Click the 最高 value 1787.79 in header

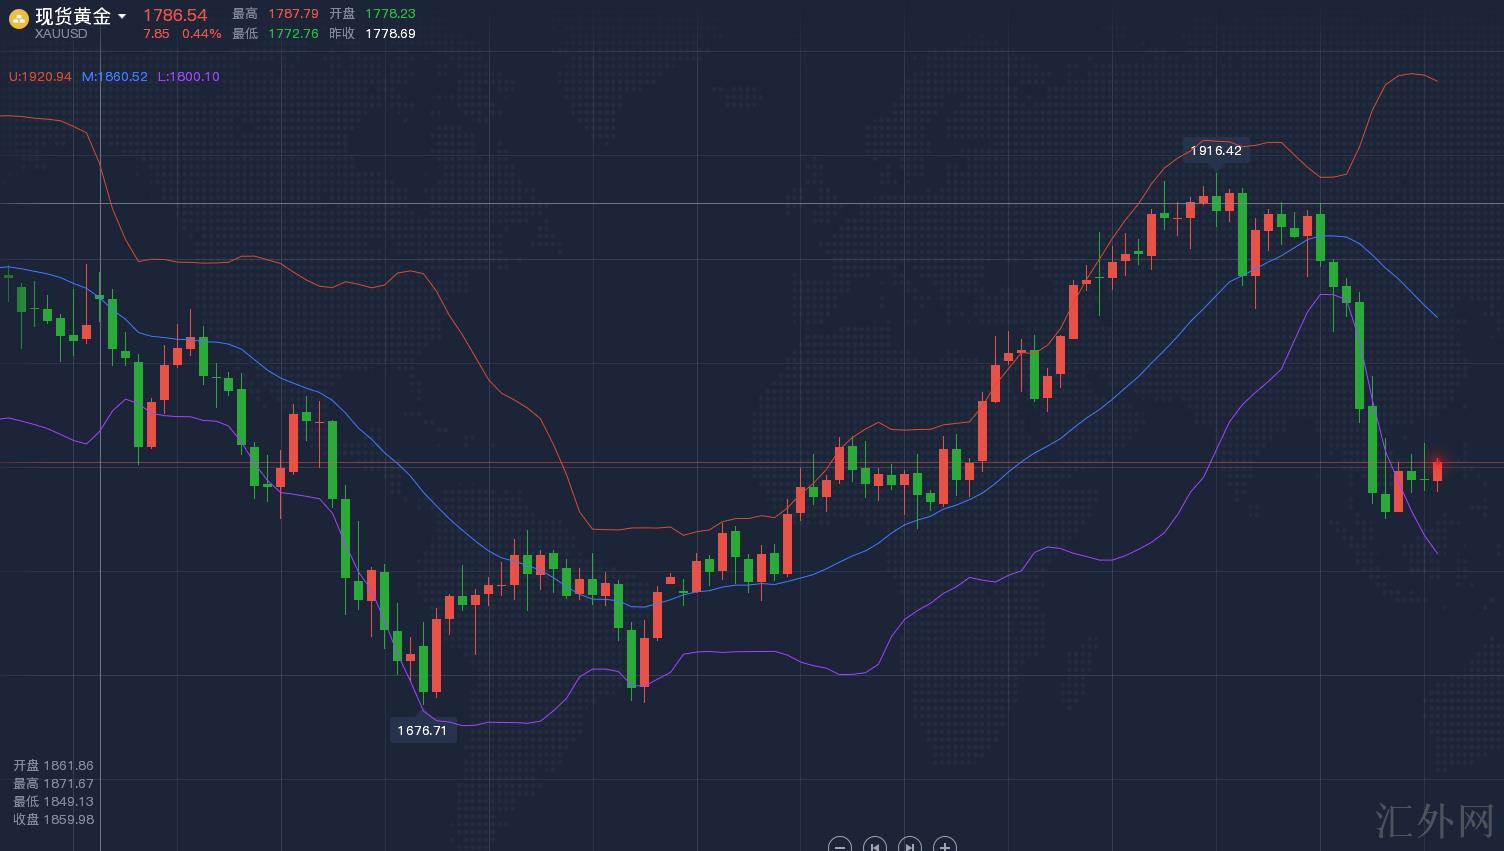click(293, 14)
